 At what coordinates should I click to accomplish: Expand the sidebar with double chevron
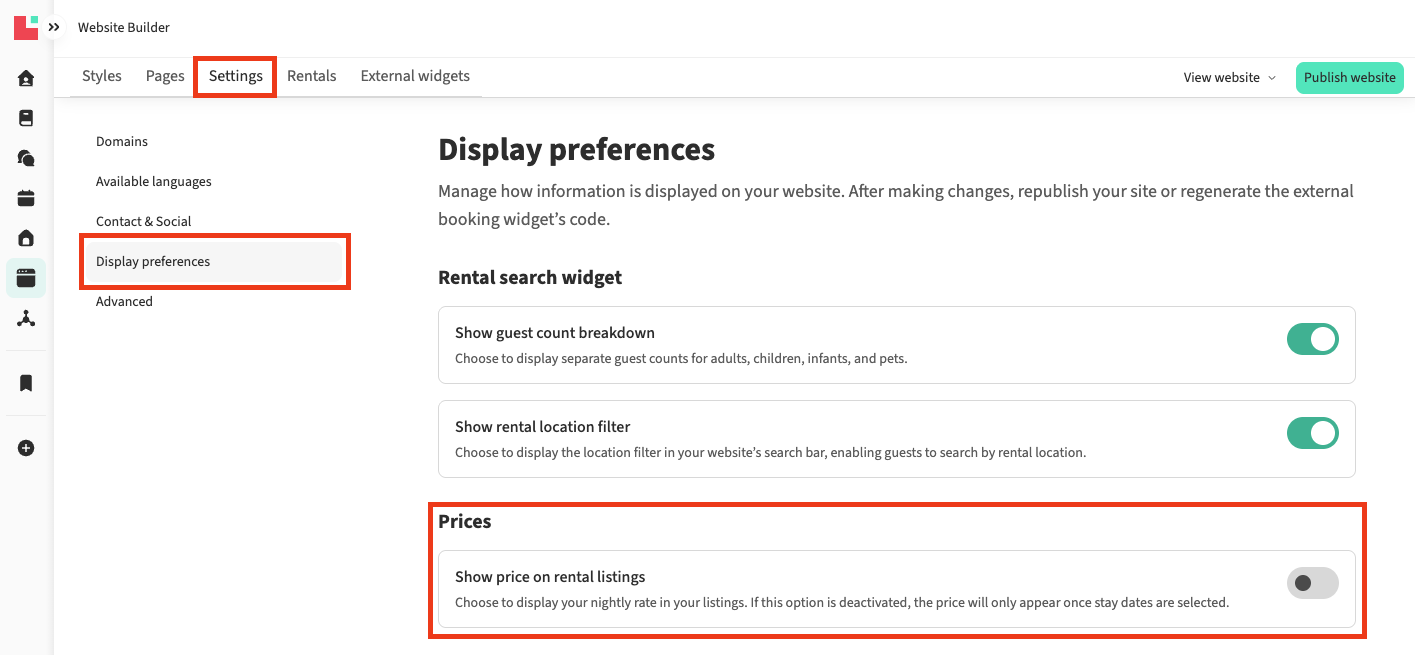tap(54, 27)
